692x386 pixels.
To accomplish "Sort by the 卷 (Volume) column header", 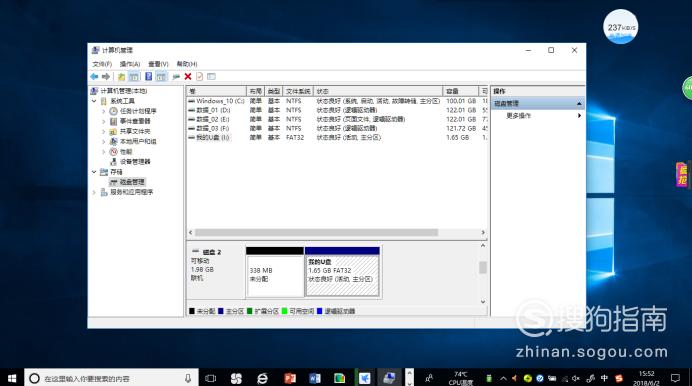I will click(x=216, y=91).
